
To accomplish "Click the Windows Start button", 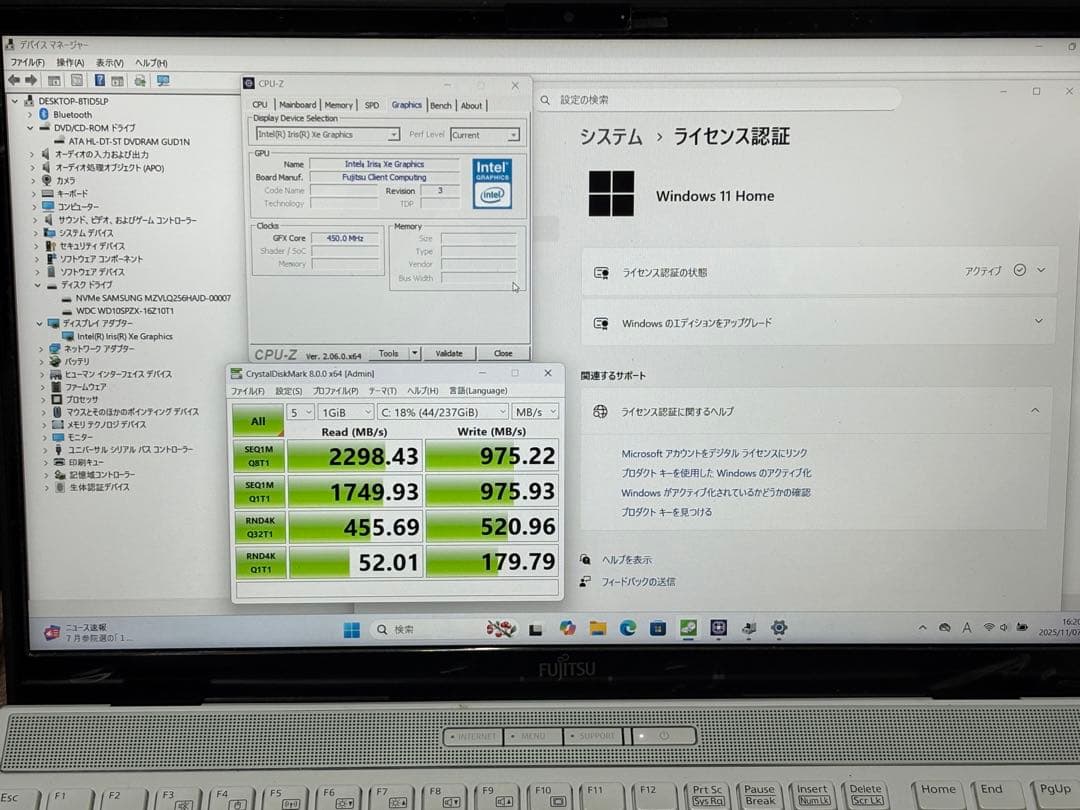I will (x=352, y=628).
